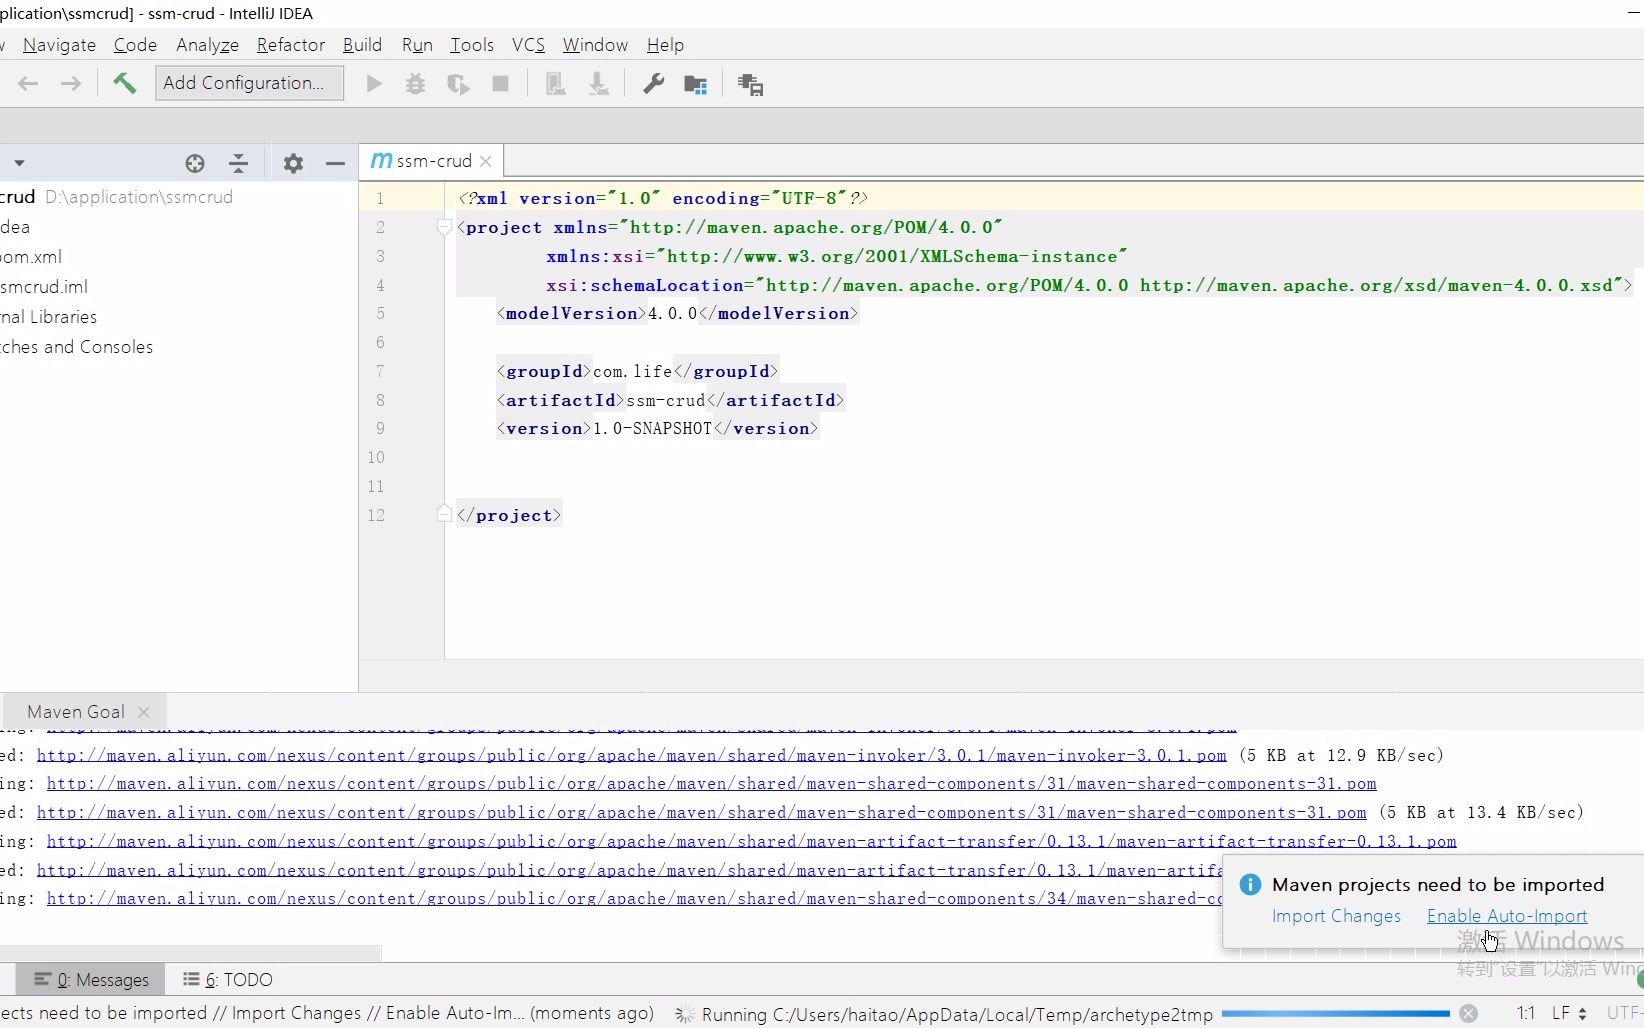Click the Back navigation arrow
The height and width of the screenshot is (1028, 1644).
tap(28, 84)
